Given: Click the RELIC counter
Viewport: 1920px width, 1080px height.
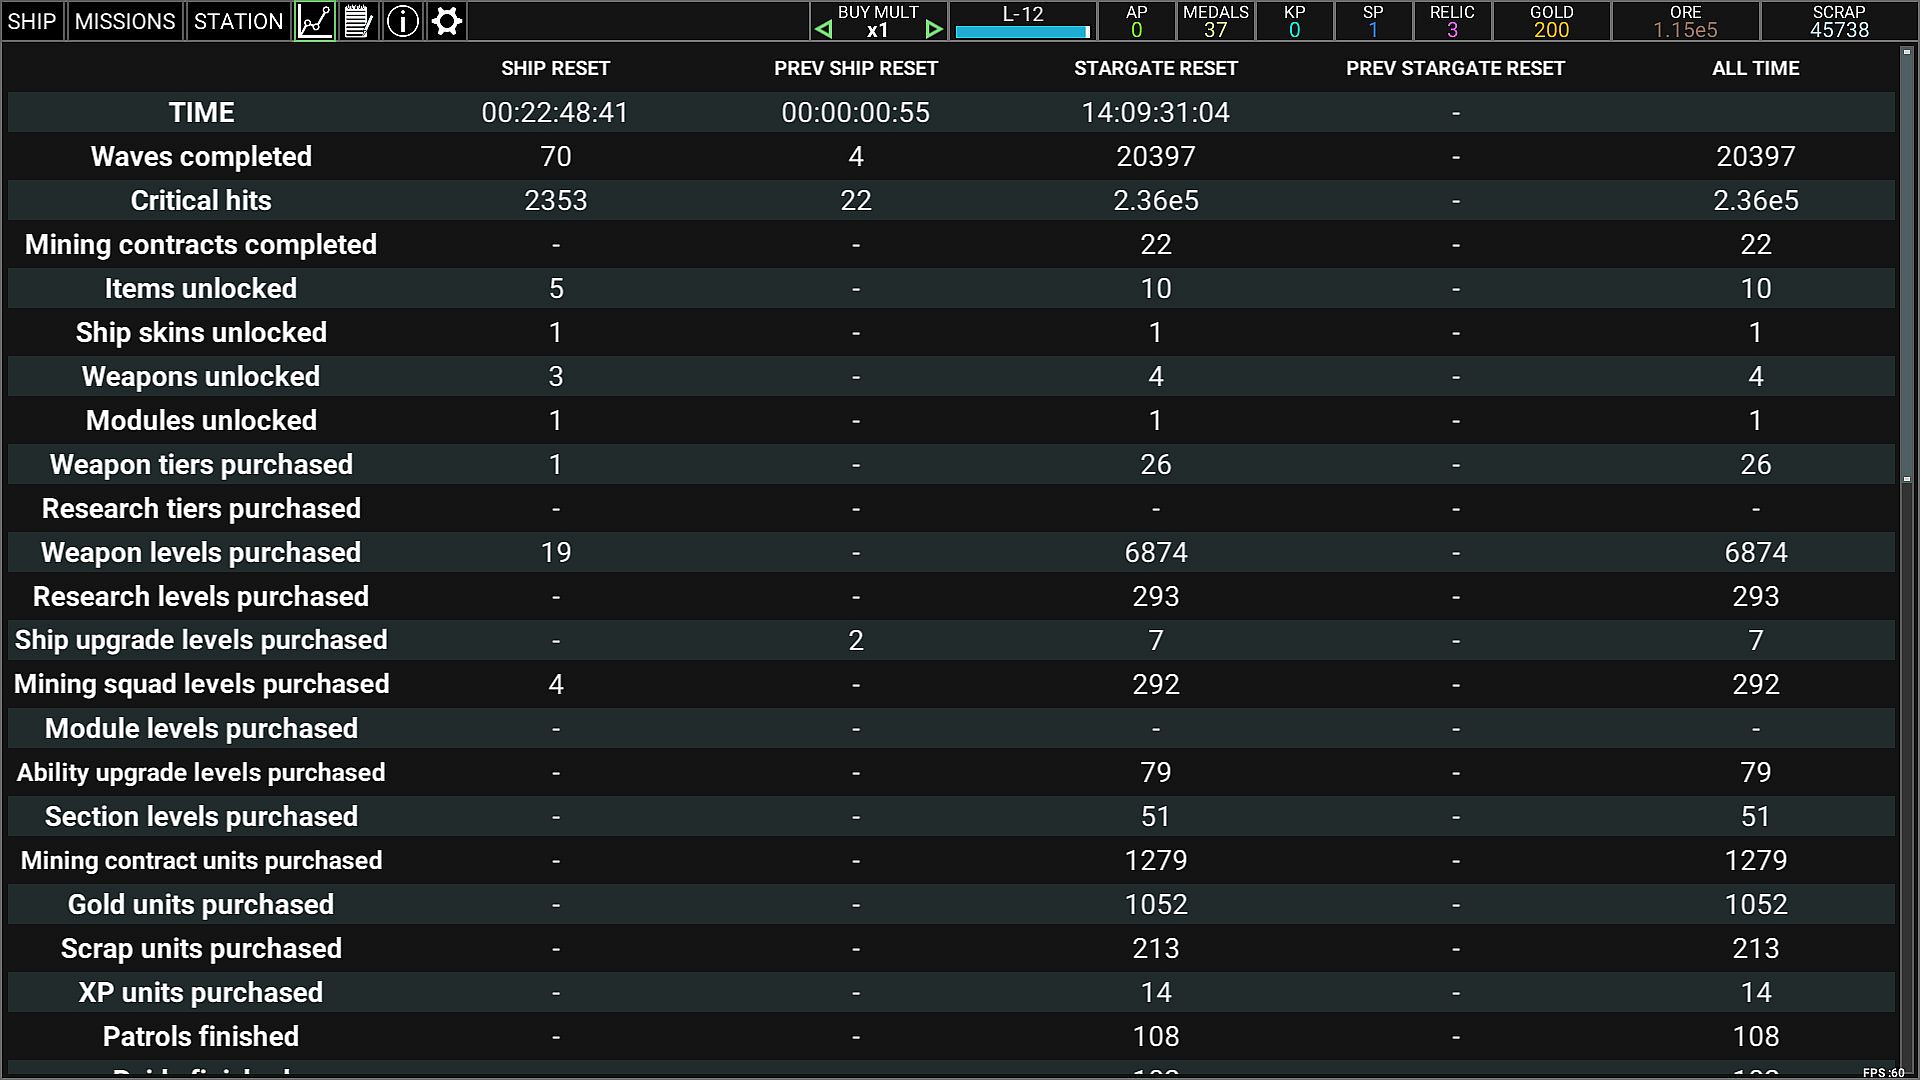Looking at the screenshot, I should (1451, 21).
